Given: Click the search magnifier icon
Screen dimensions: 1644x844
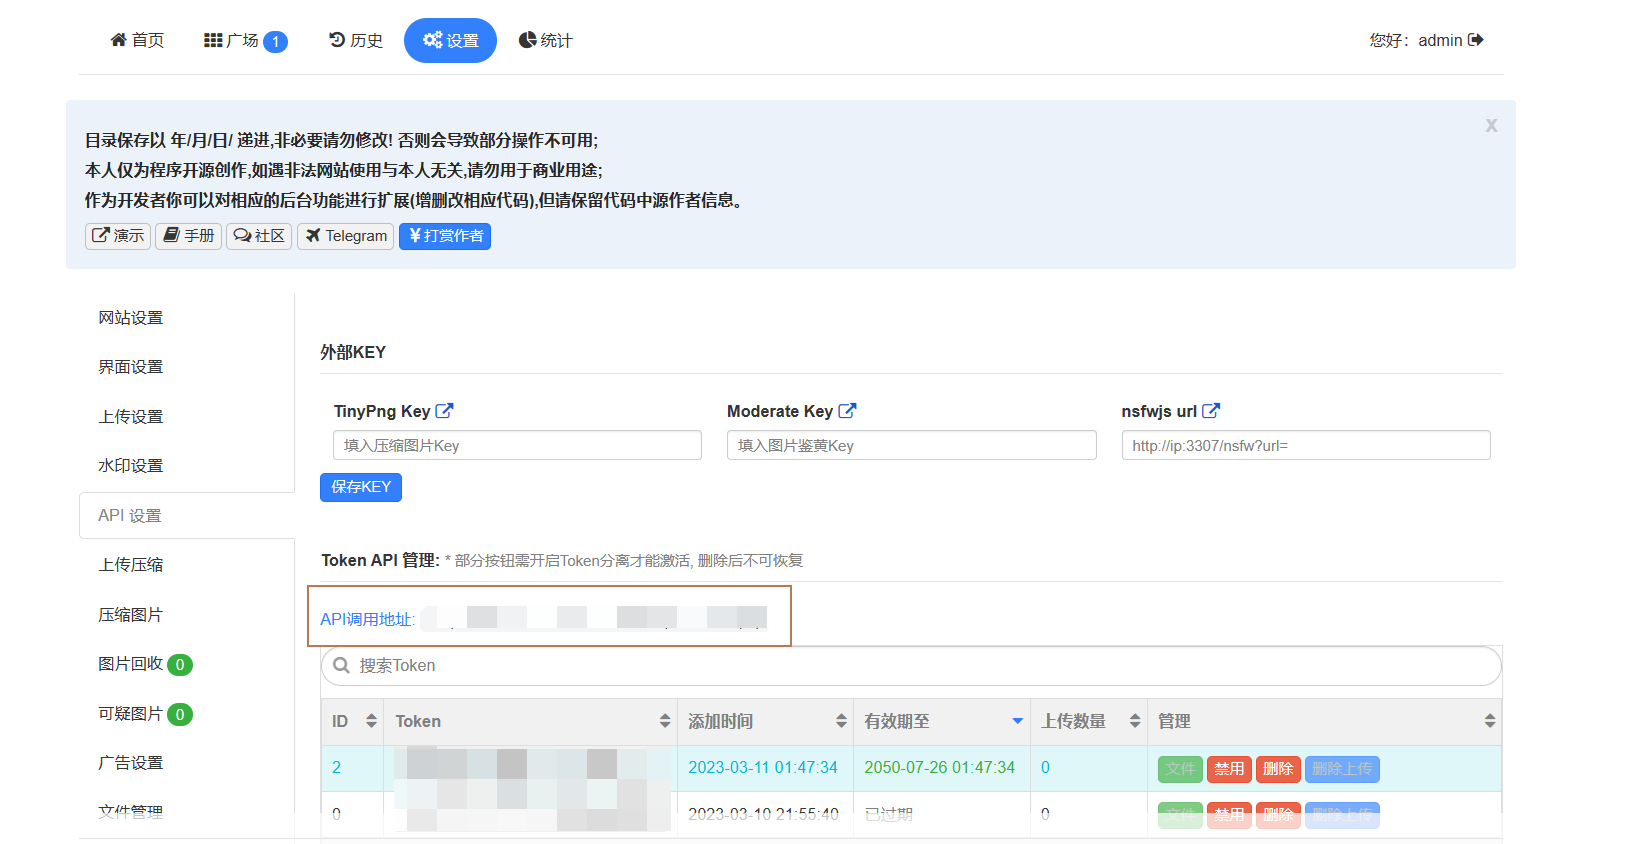Looking at the screenshot, I should 341,666.
